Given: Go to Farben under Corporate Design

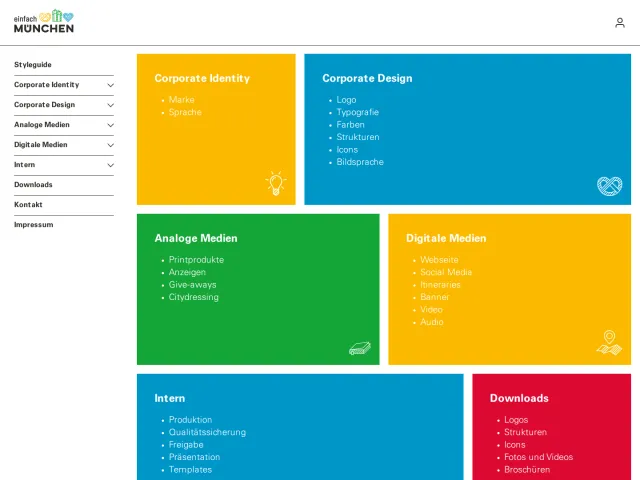Looking at the screenshot, I should 351,124.
